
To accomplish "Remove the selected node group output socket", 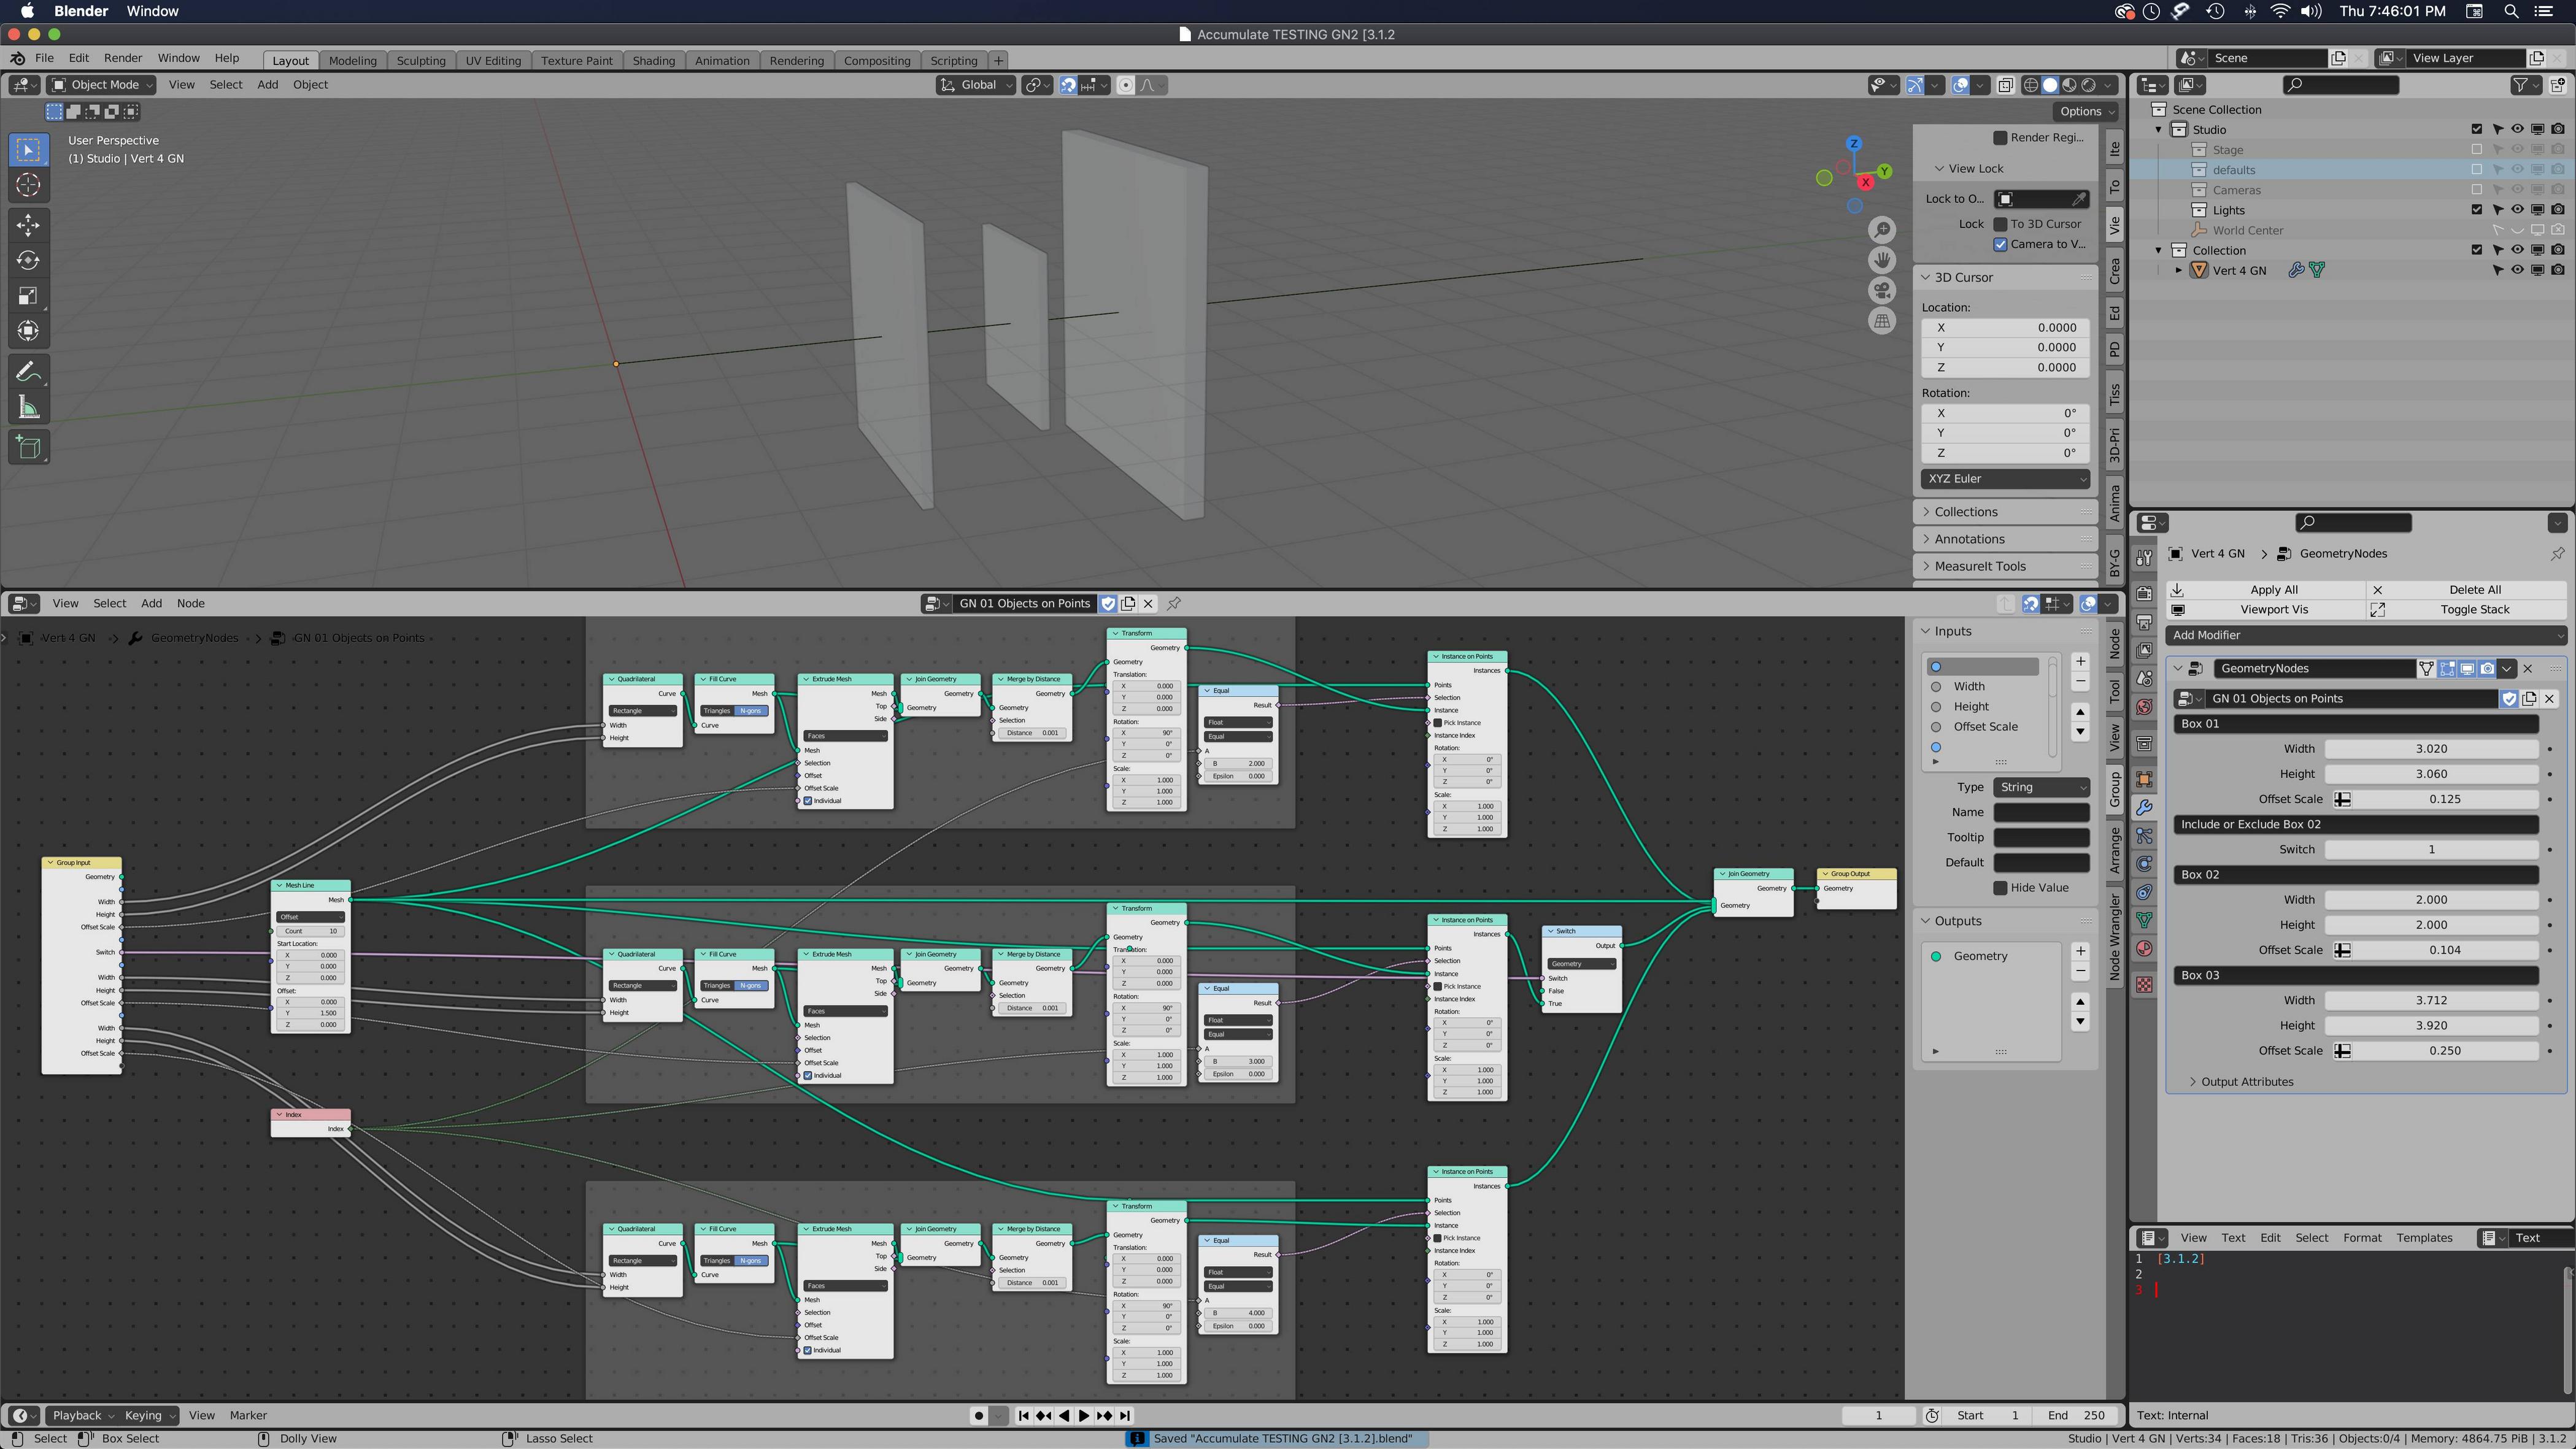I will [x=2080, y=971].
